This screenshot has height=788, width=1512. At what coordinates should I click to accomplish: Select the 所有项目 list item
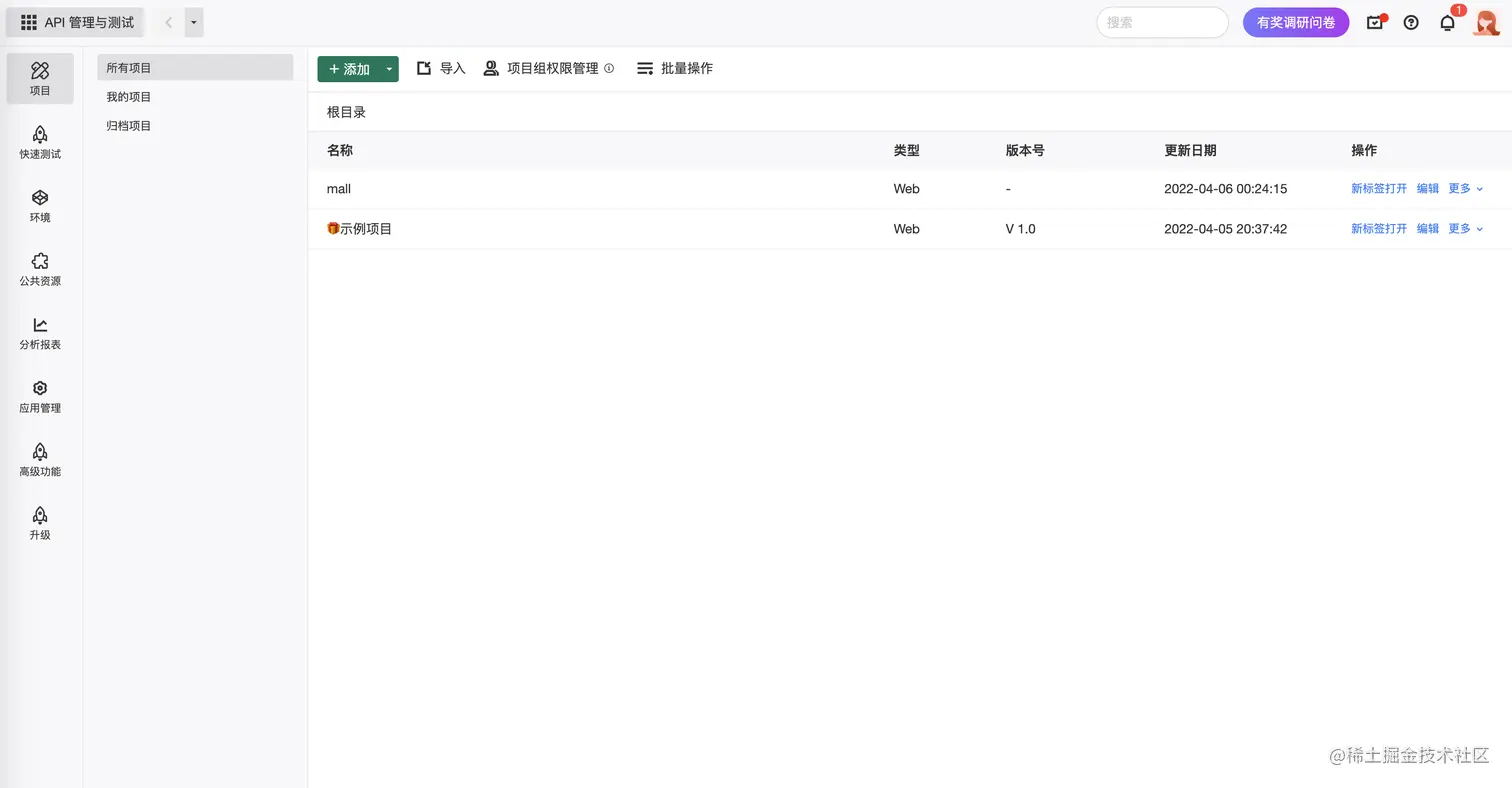195,68
